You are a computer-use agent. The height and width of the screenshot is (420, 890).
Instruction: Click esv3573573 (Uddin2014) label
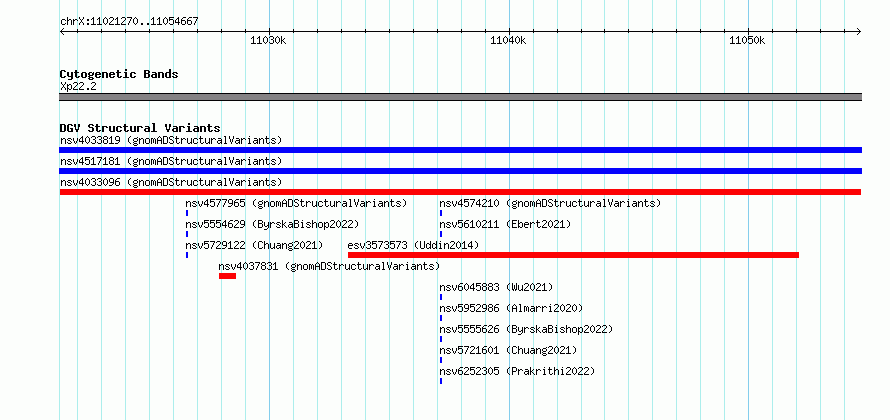click(x=413, y=245)
